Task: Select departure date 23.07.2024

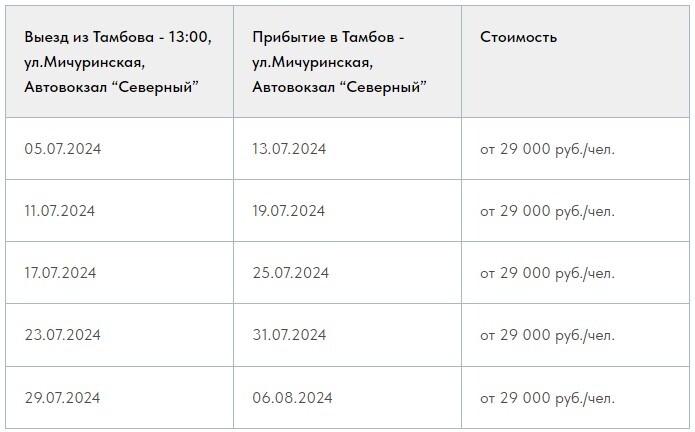Action: tap(64, 335)
